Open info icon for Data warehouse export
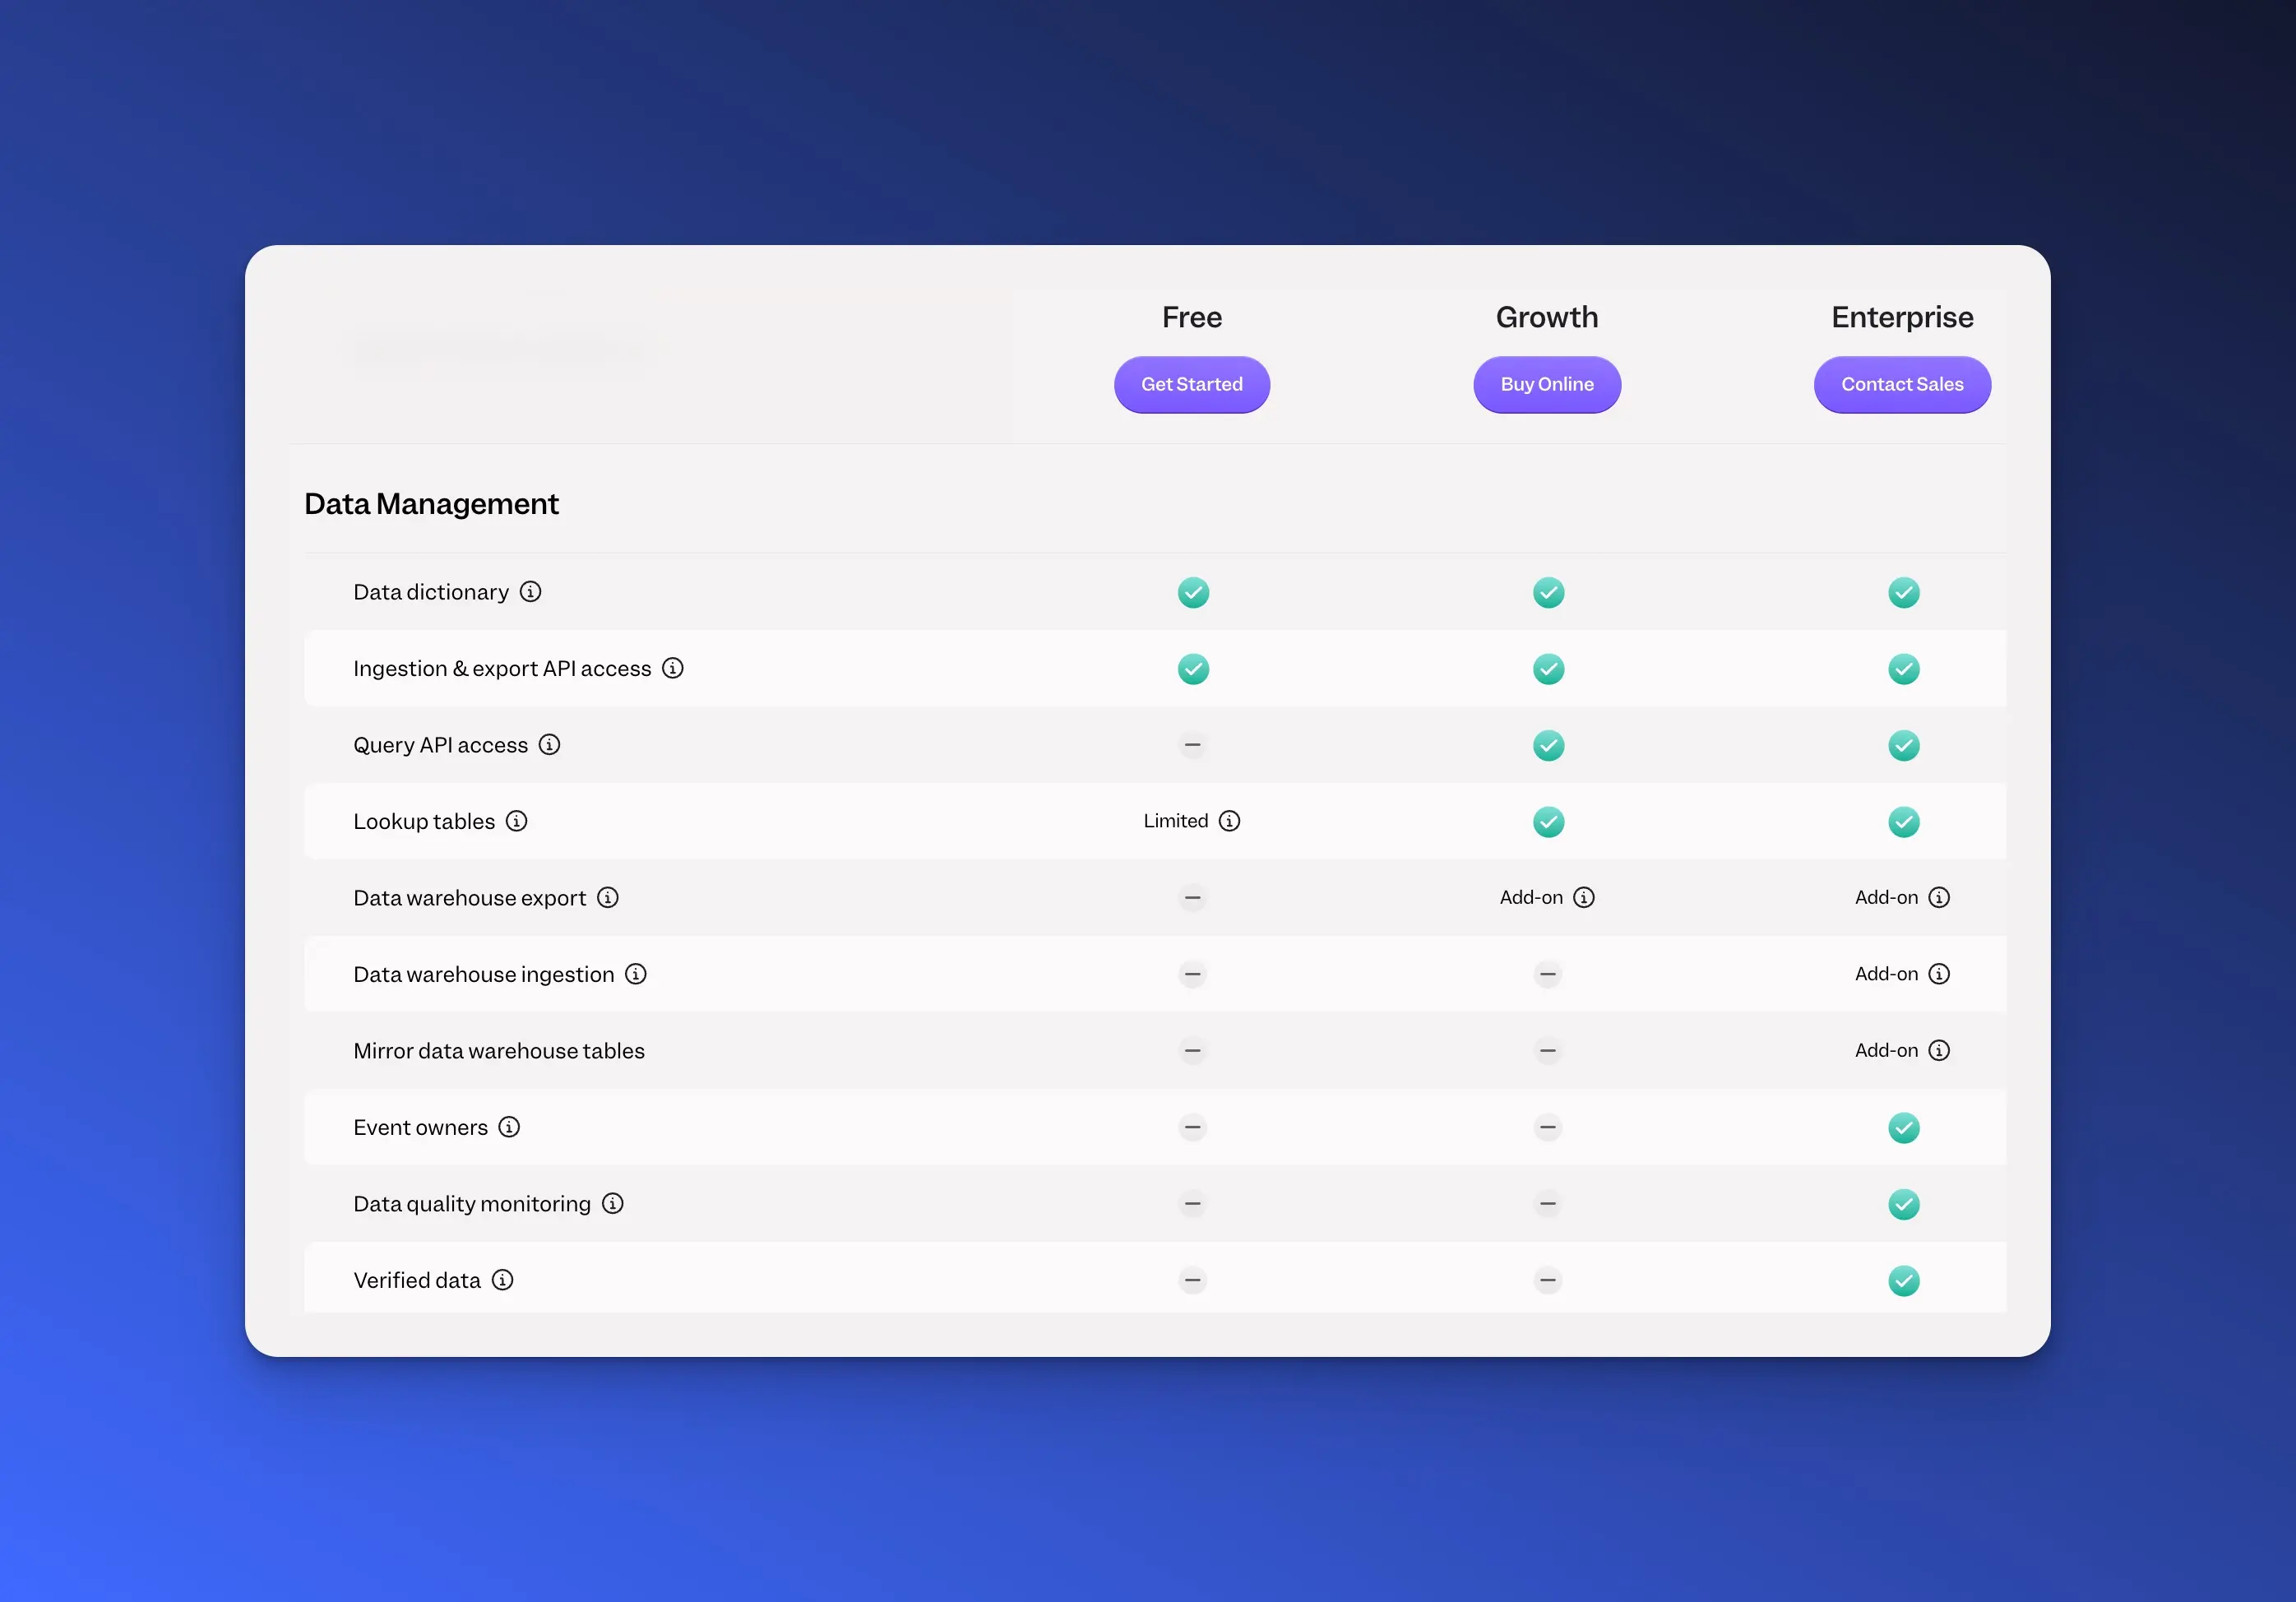Viewport: 2296px width, 1602px height. click(x=608, y=898)
